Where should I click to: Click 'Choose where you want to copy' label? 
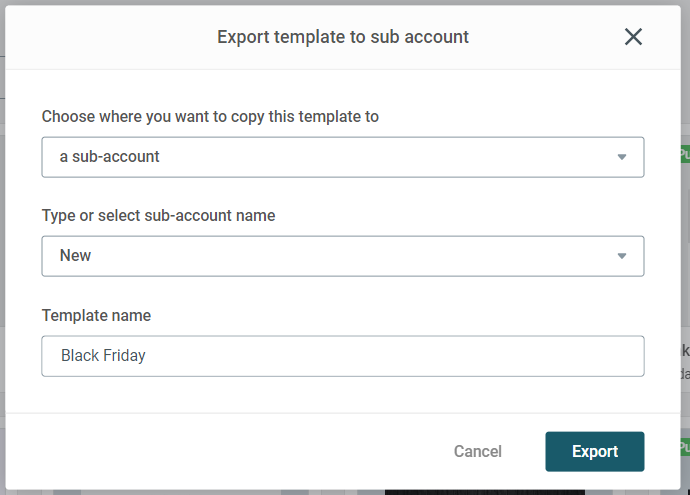click(210, 117)
